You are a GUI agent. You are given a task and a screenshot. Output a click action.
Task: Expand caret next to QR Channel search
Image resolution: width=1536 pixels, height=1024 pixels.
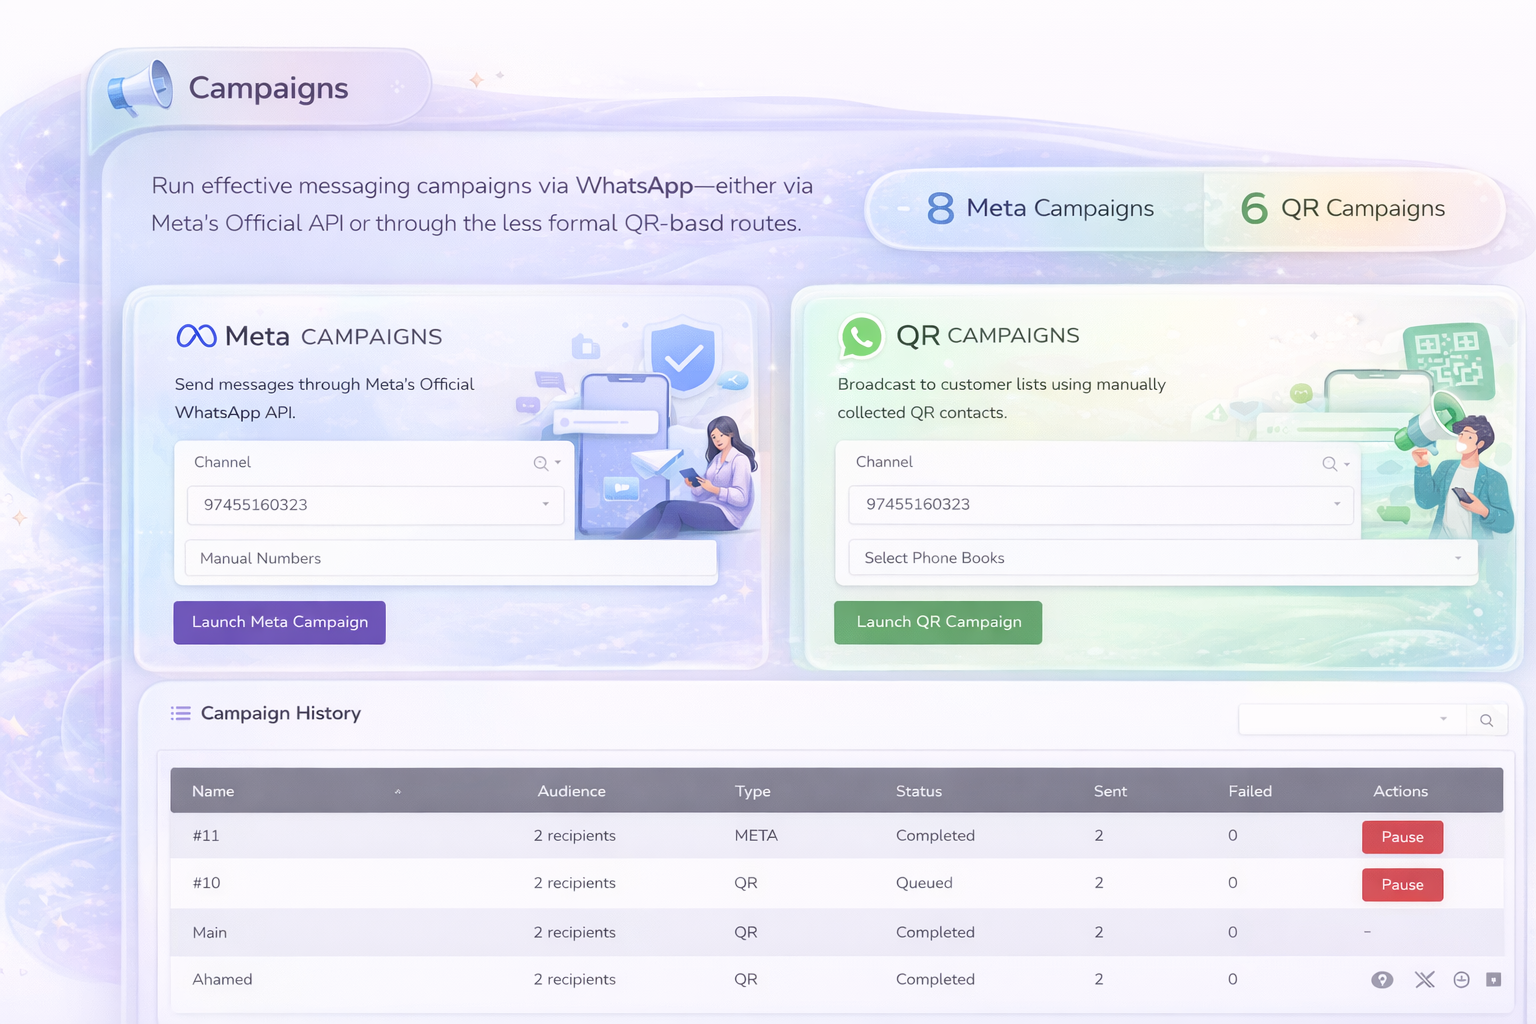pos(1347,464)
